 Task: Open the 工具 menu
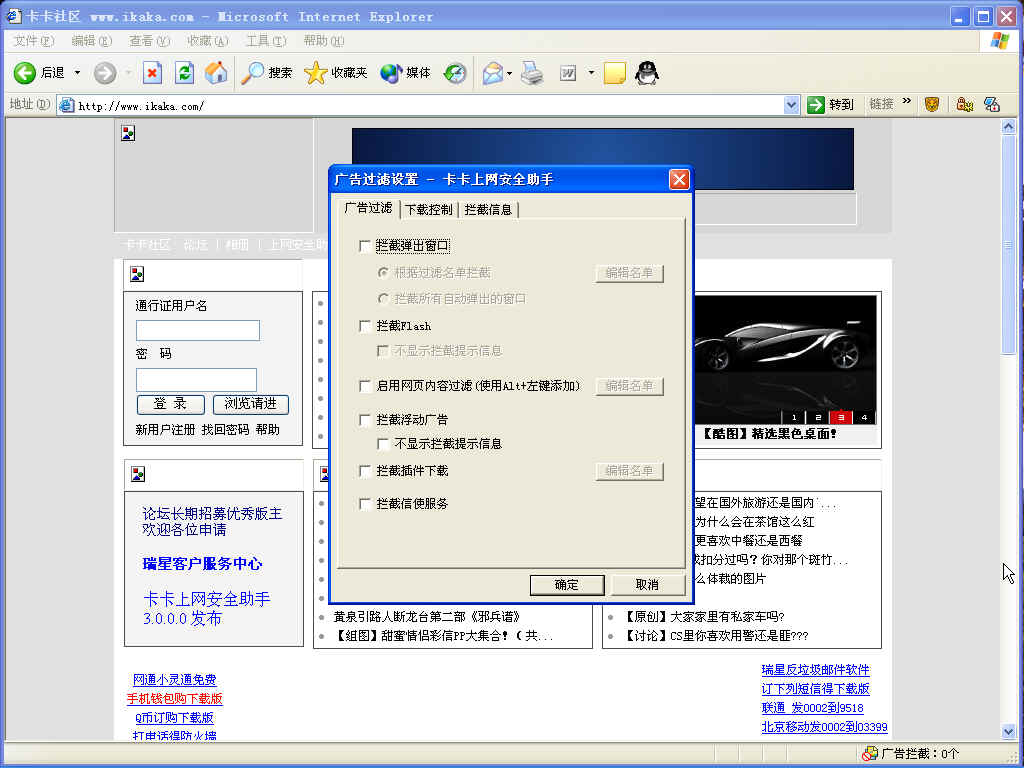tap(266, 40)
